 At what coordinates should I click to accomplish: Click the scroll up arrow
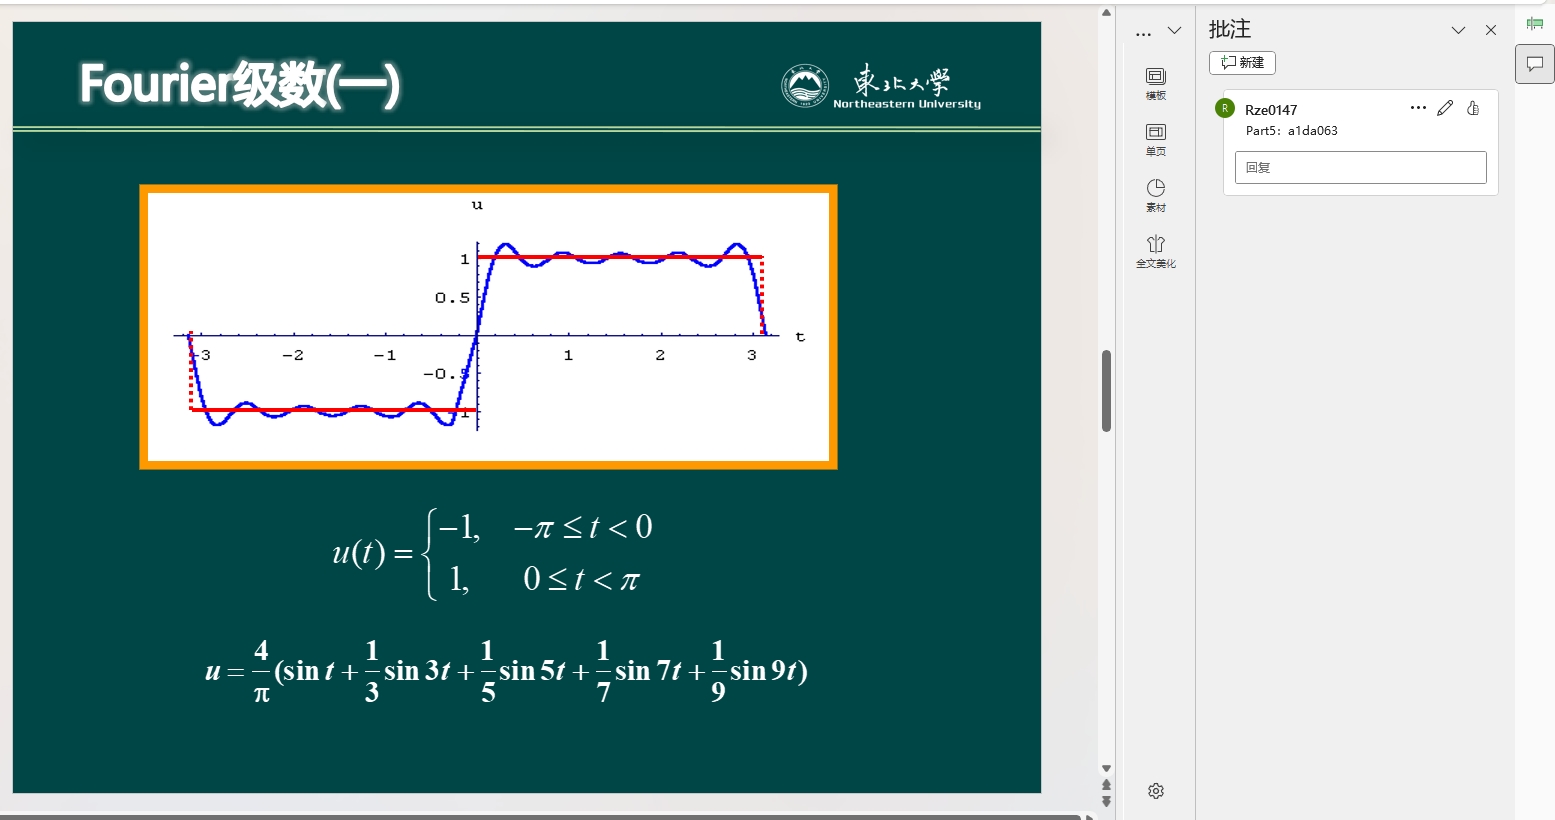pyautogui.click(x=1106, y=13)
